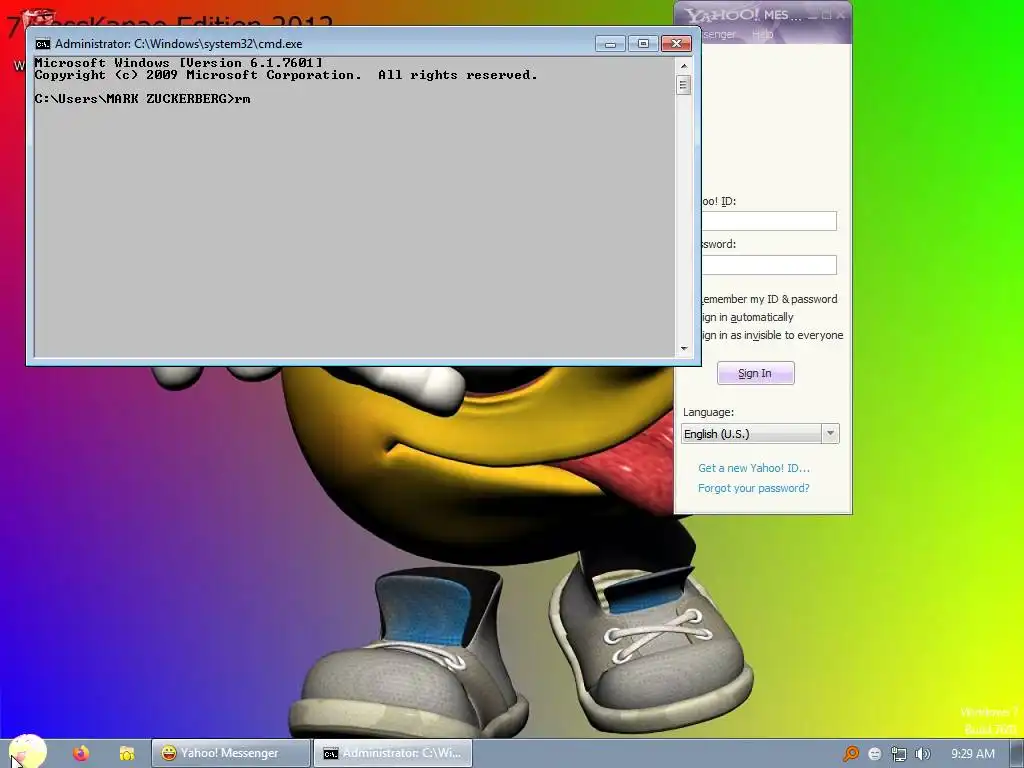
Task: Focus the Yahoo! ID input field
Action: click(x=769, y=221)
